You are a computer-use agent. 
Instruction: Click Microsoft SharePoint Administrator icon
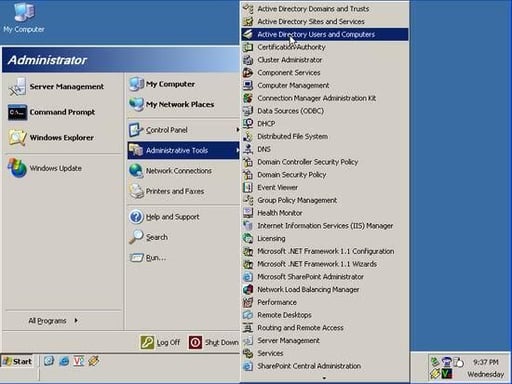click(248, 277)
